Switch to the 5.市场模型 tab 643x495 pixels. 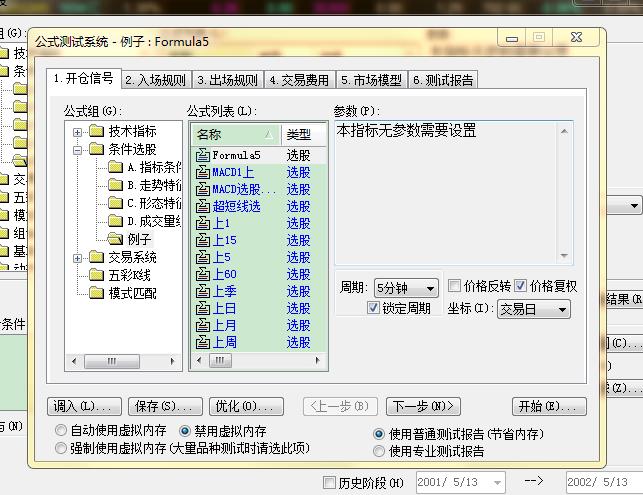pos(372,80)
